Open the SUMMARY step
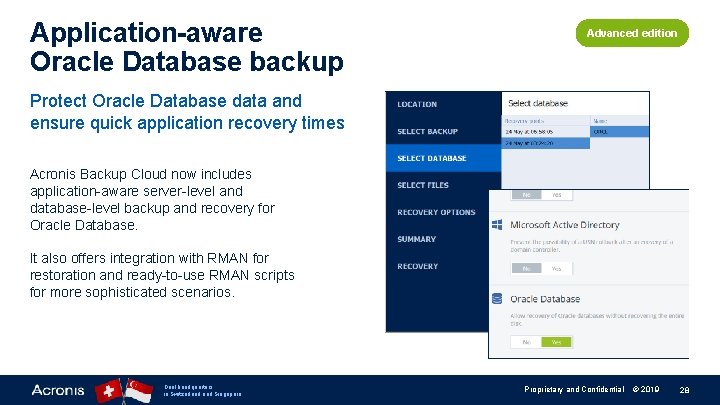The height and width of the screenshot is (405, 720). (x=416, y=239)
